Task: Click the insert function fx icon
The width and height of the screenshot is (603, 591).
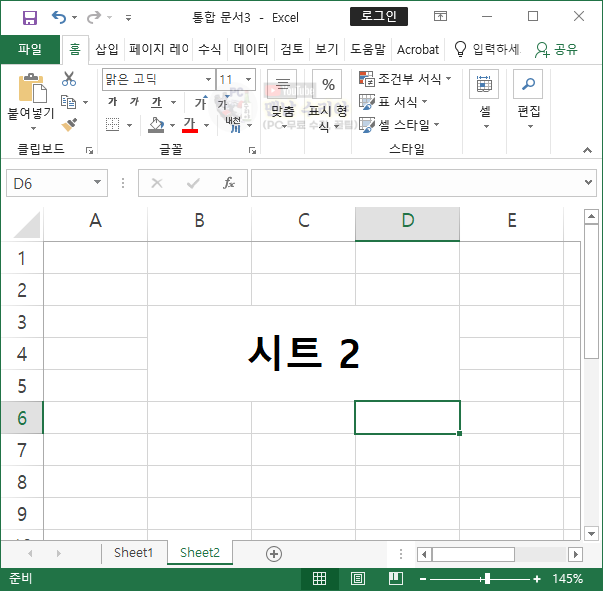Action: coord(229,183)
